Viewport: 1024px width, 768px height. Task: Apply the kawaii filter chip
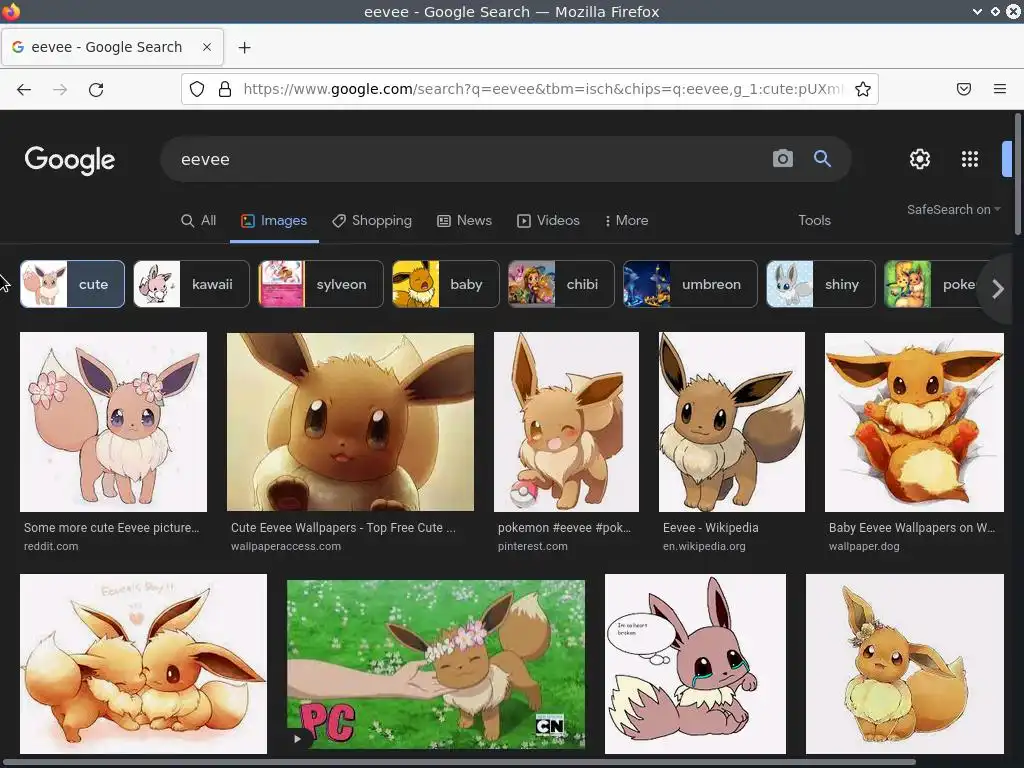click(x=191, y=284)
